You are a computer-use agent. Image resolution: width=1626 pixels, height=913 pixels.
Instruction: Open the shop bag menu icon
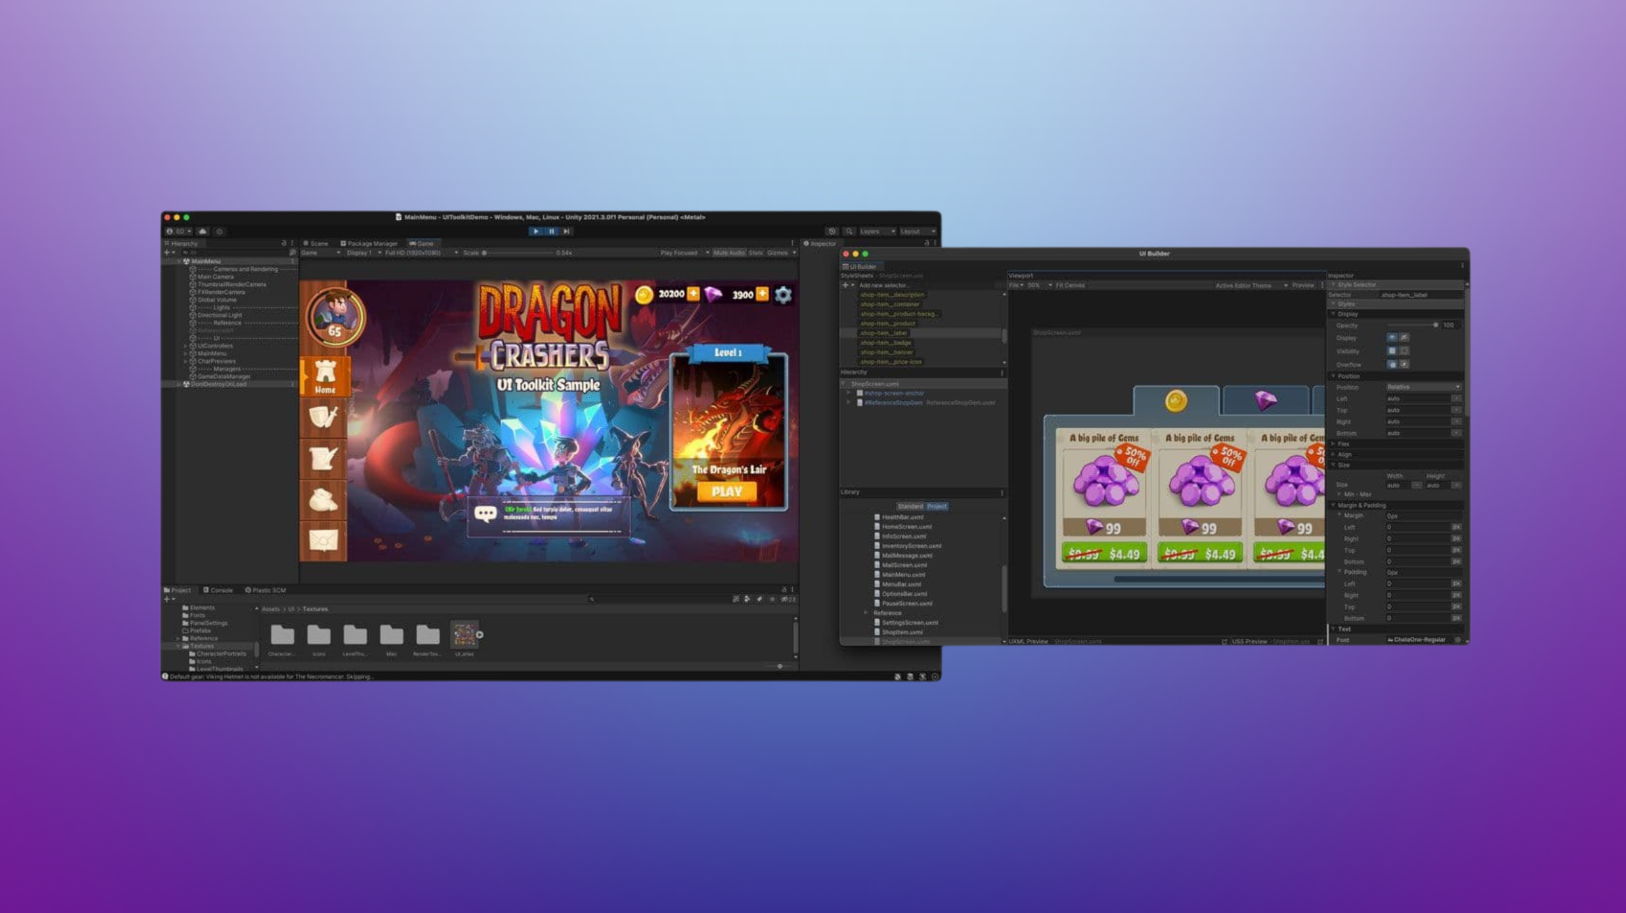(x=324, y=499)
